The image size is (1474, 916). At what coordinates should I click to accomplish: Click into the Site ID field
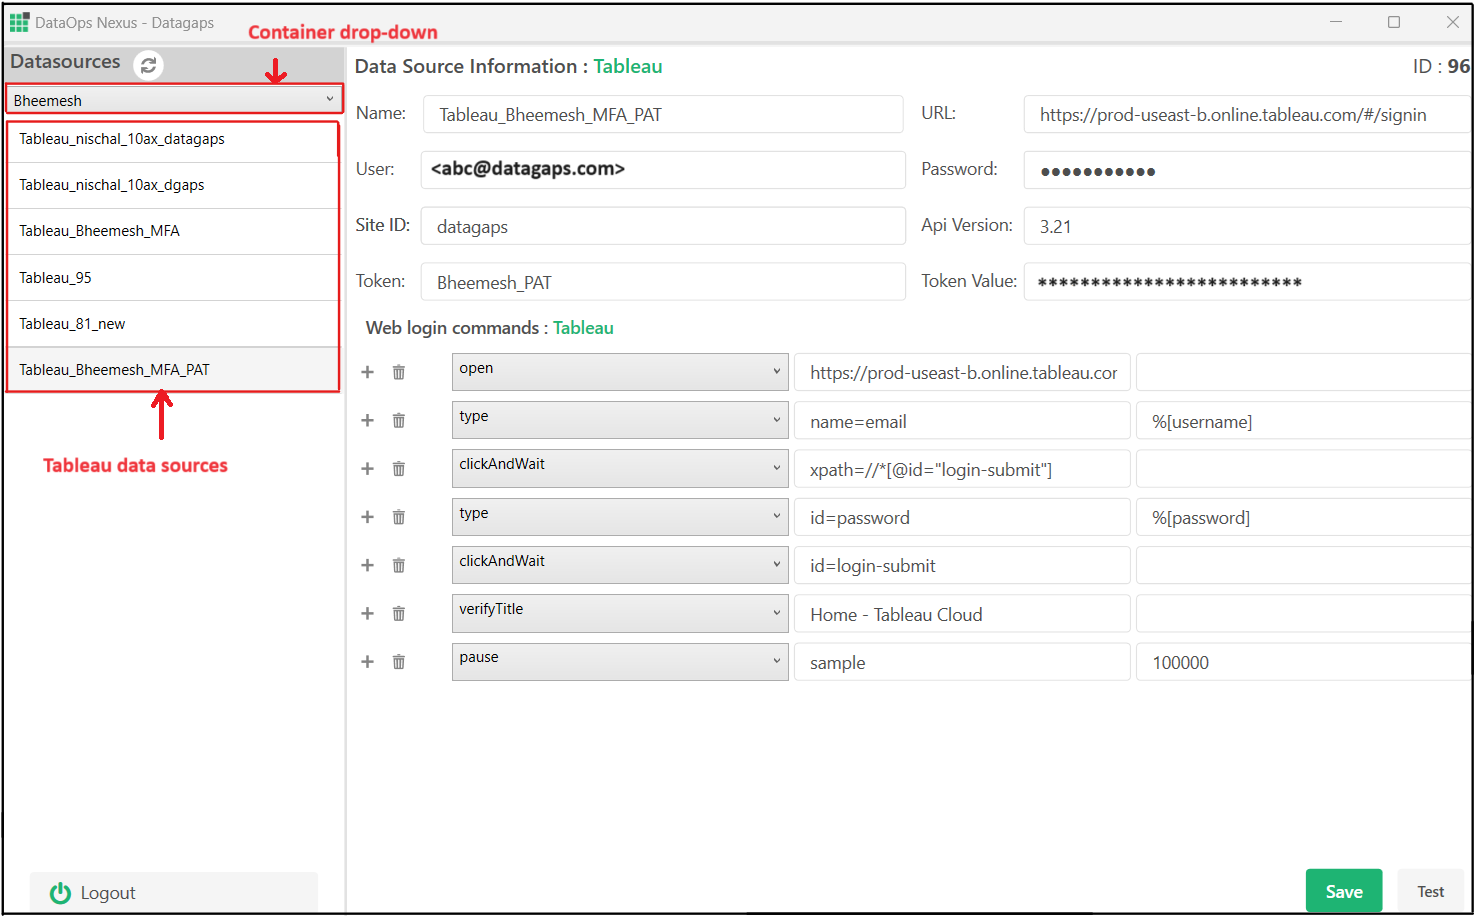(x=663, y=227)
